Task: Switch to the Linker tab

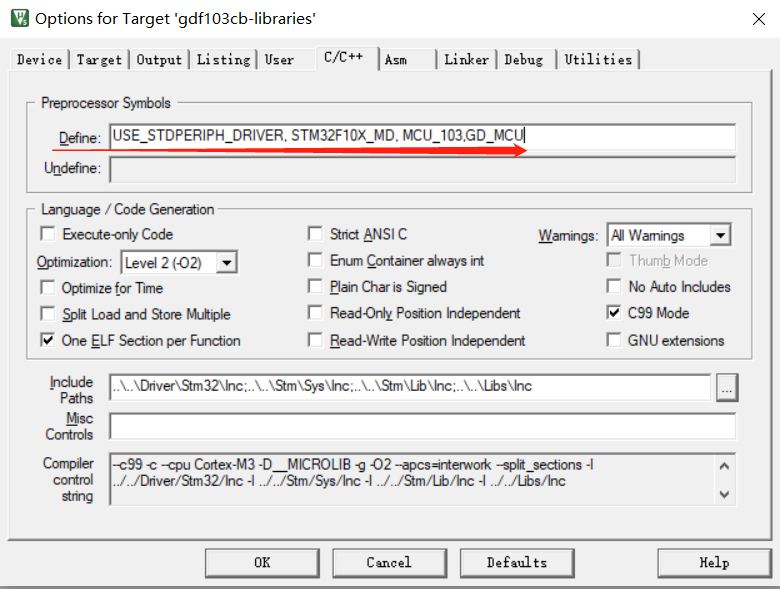Action: coord(467,60)
